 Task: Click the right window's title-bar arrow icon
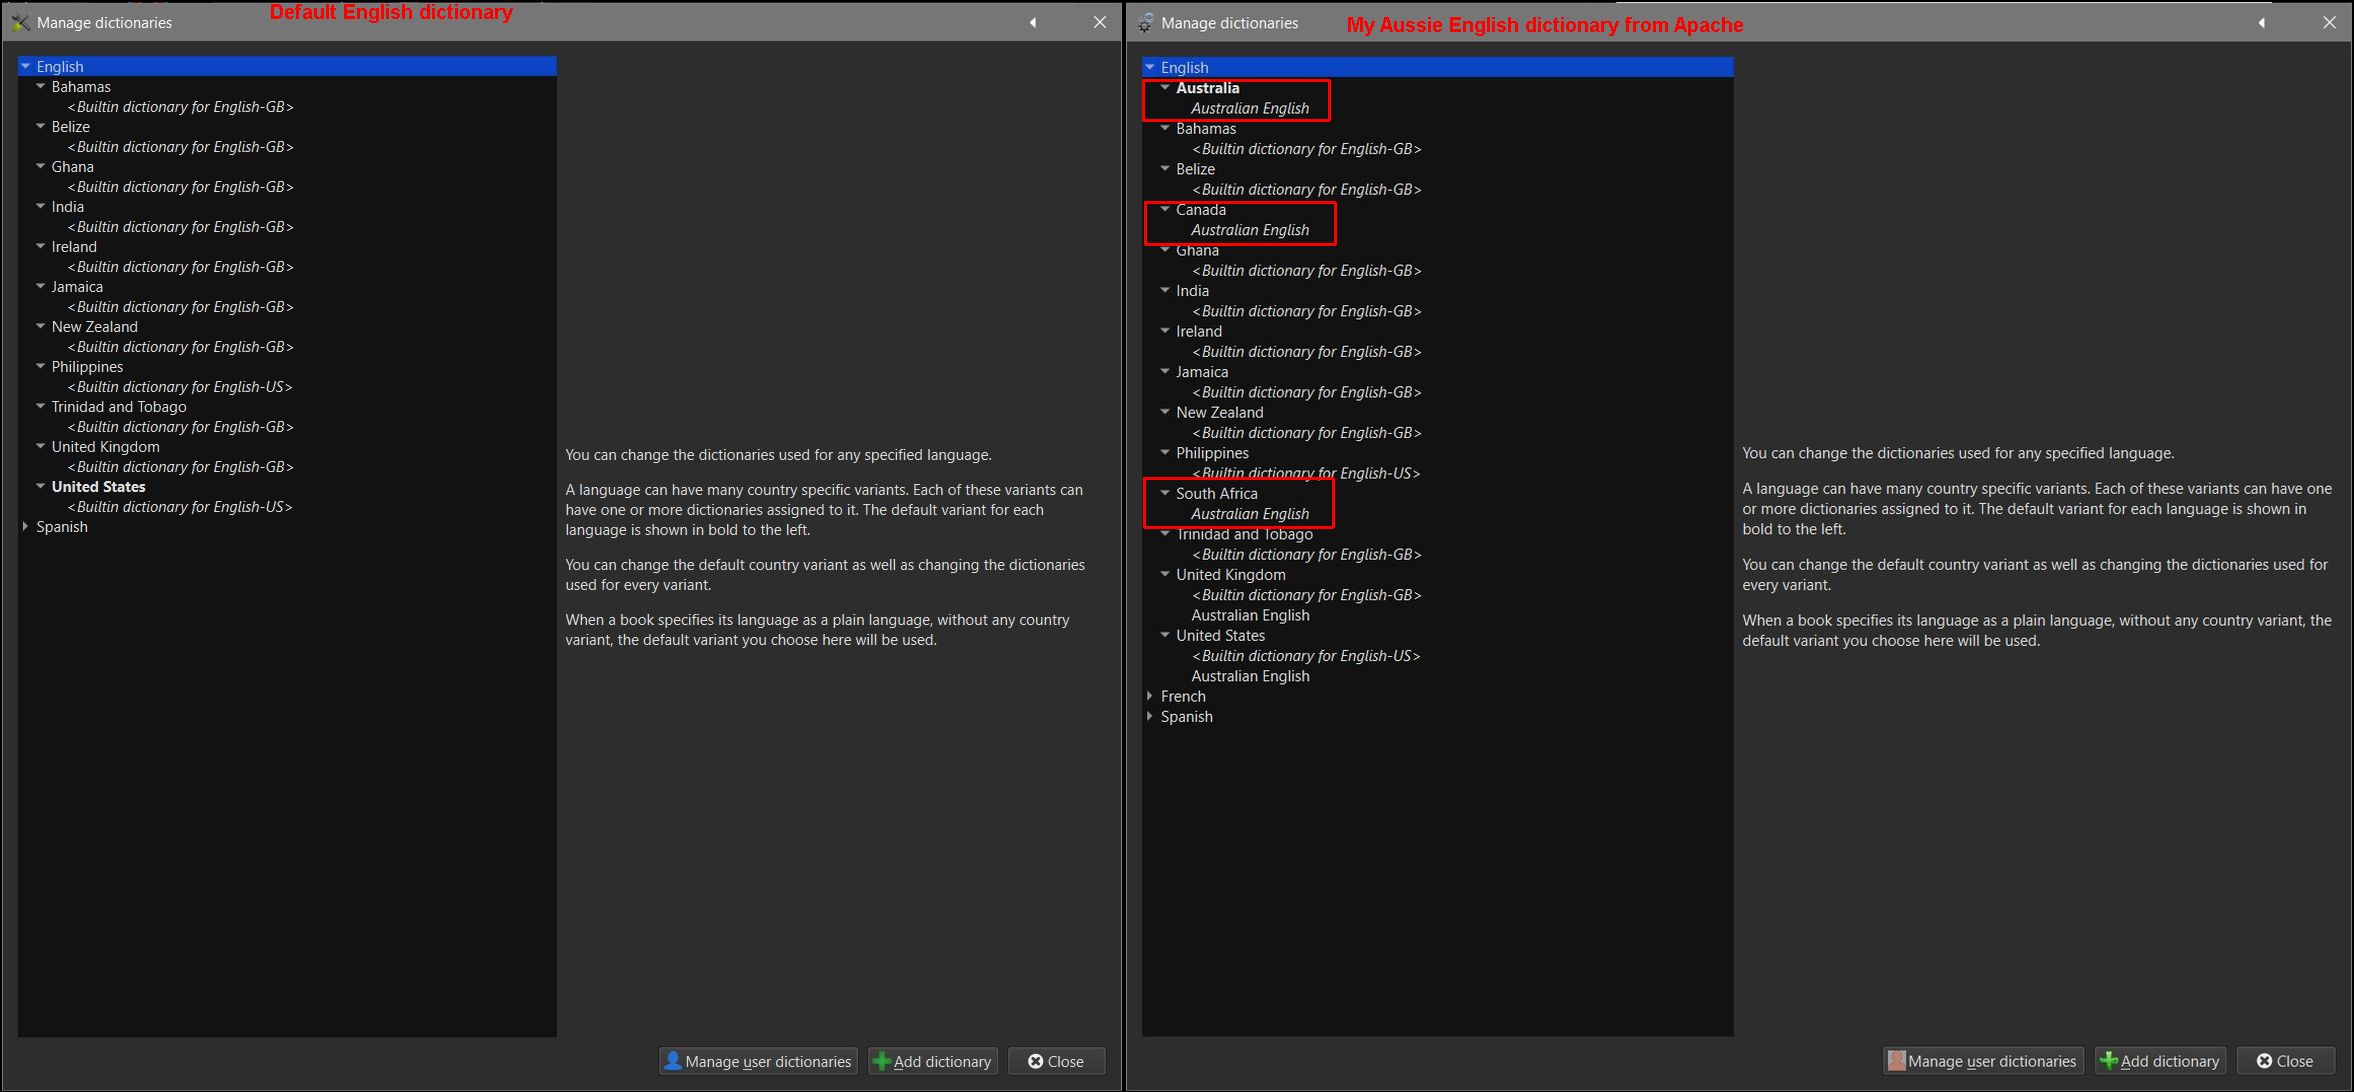[2261, 23]
